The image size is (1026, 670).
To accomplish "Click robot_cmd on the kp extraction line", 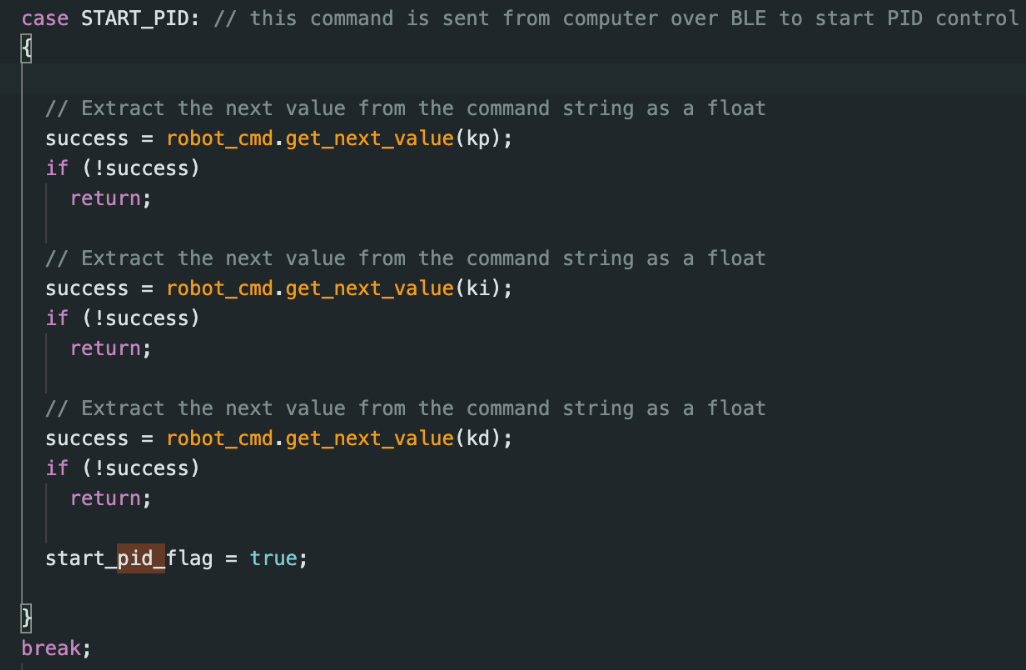I will 219,138.
